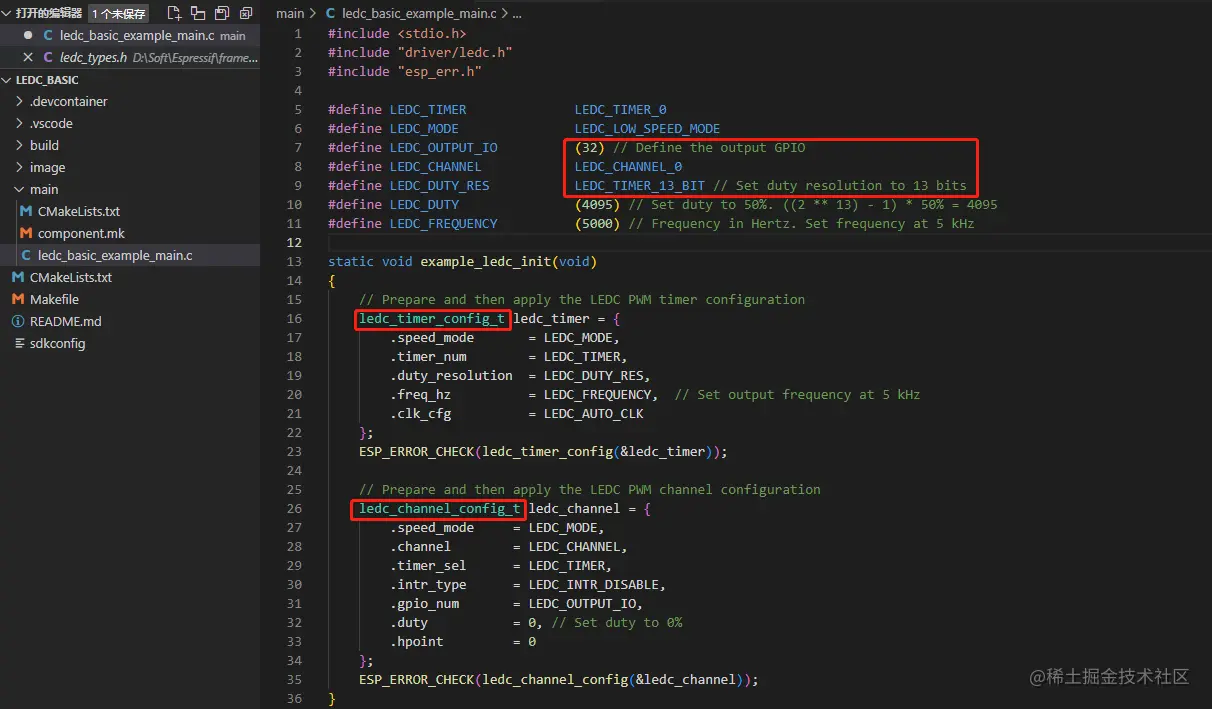This screenshot has height=709, width=1212.
Task: Click .gpio_num field on line 31
Action: [424, 603]
